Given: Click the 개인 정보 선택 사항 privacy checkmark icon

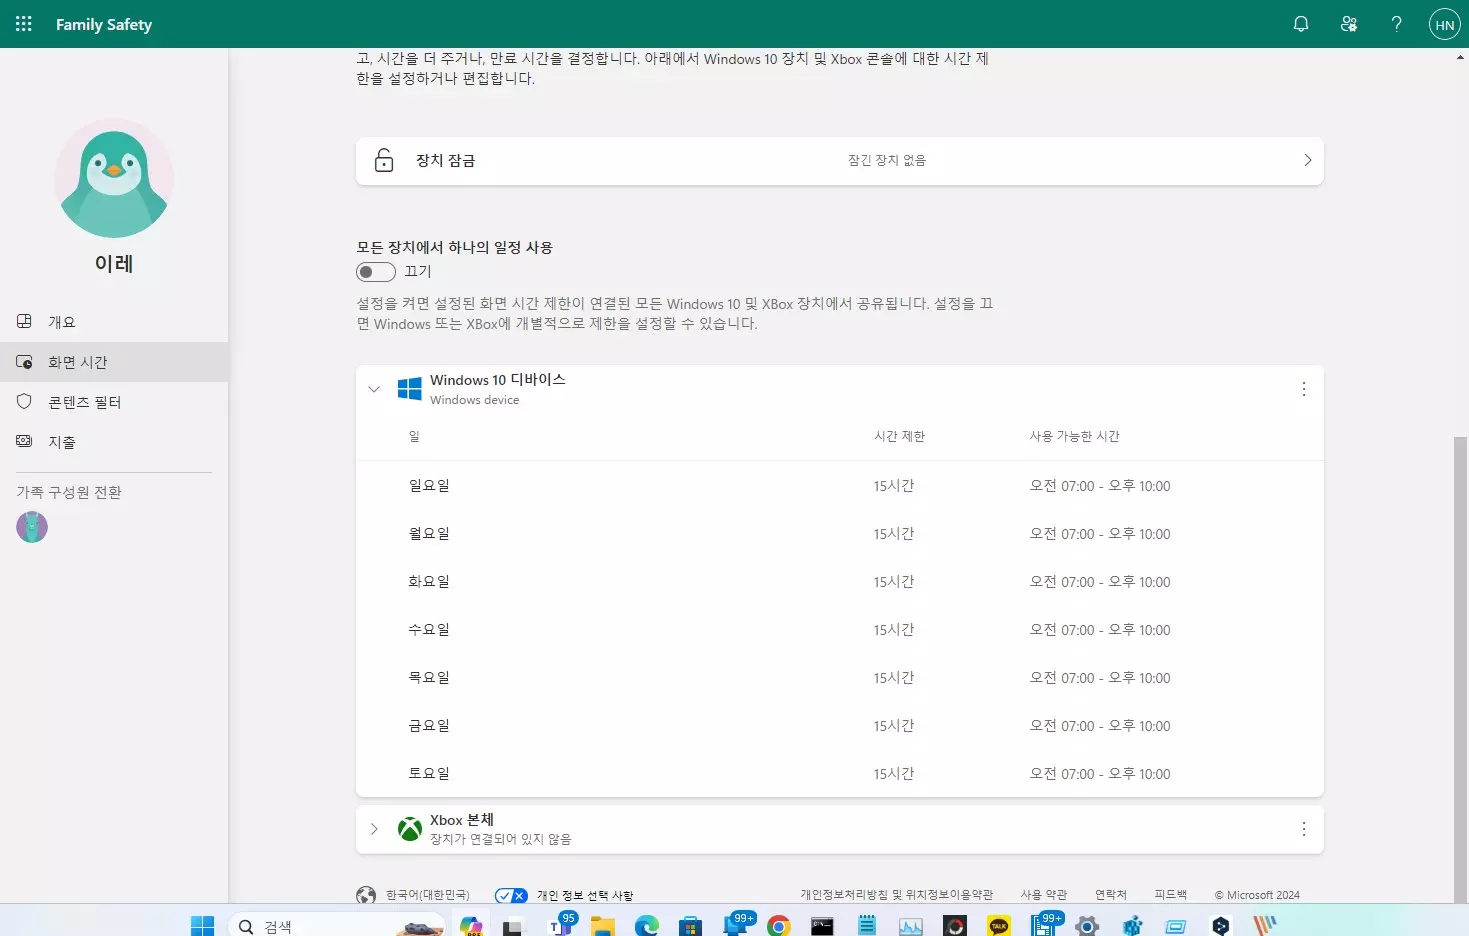Looking at the screenshot, I should 510,895.
